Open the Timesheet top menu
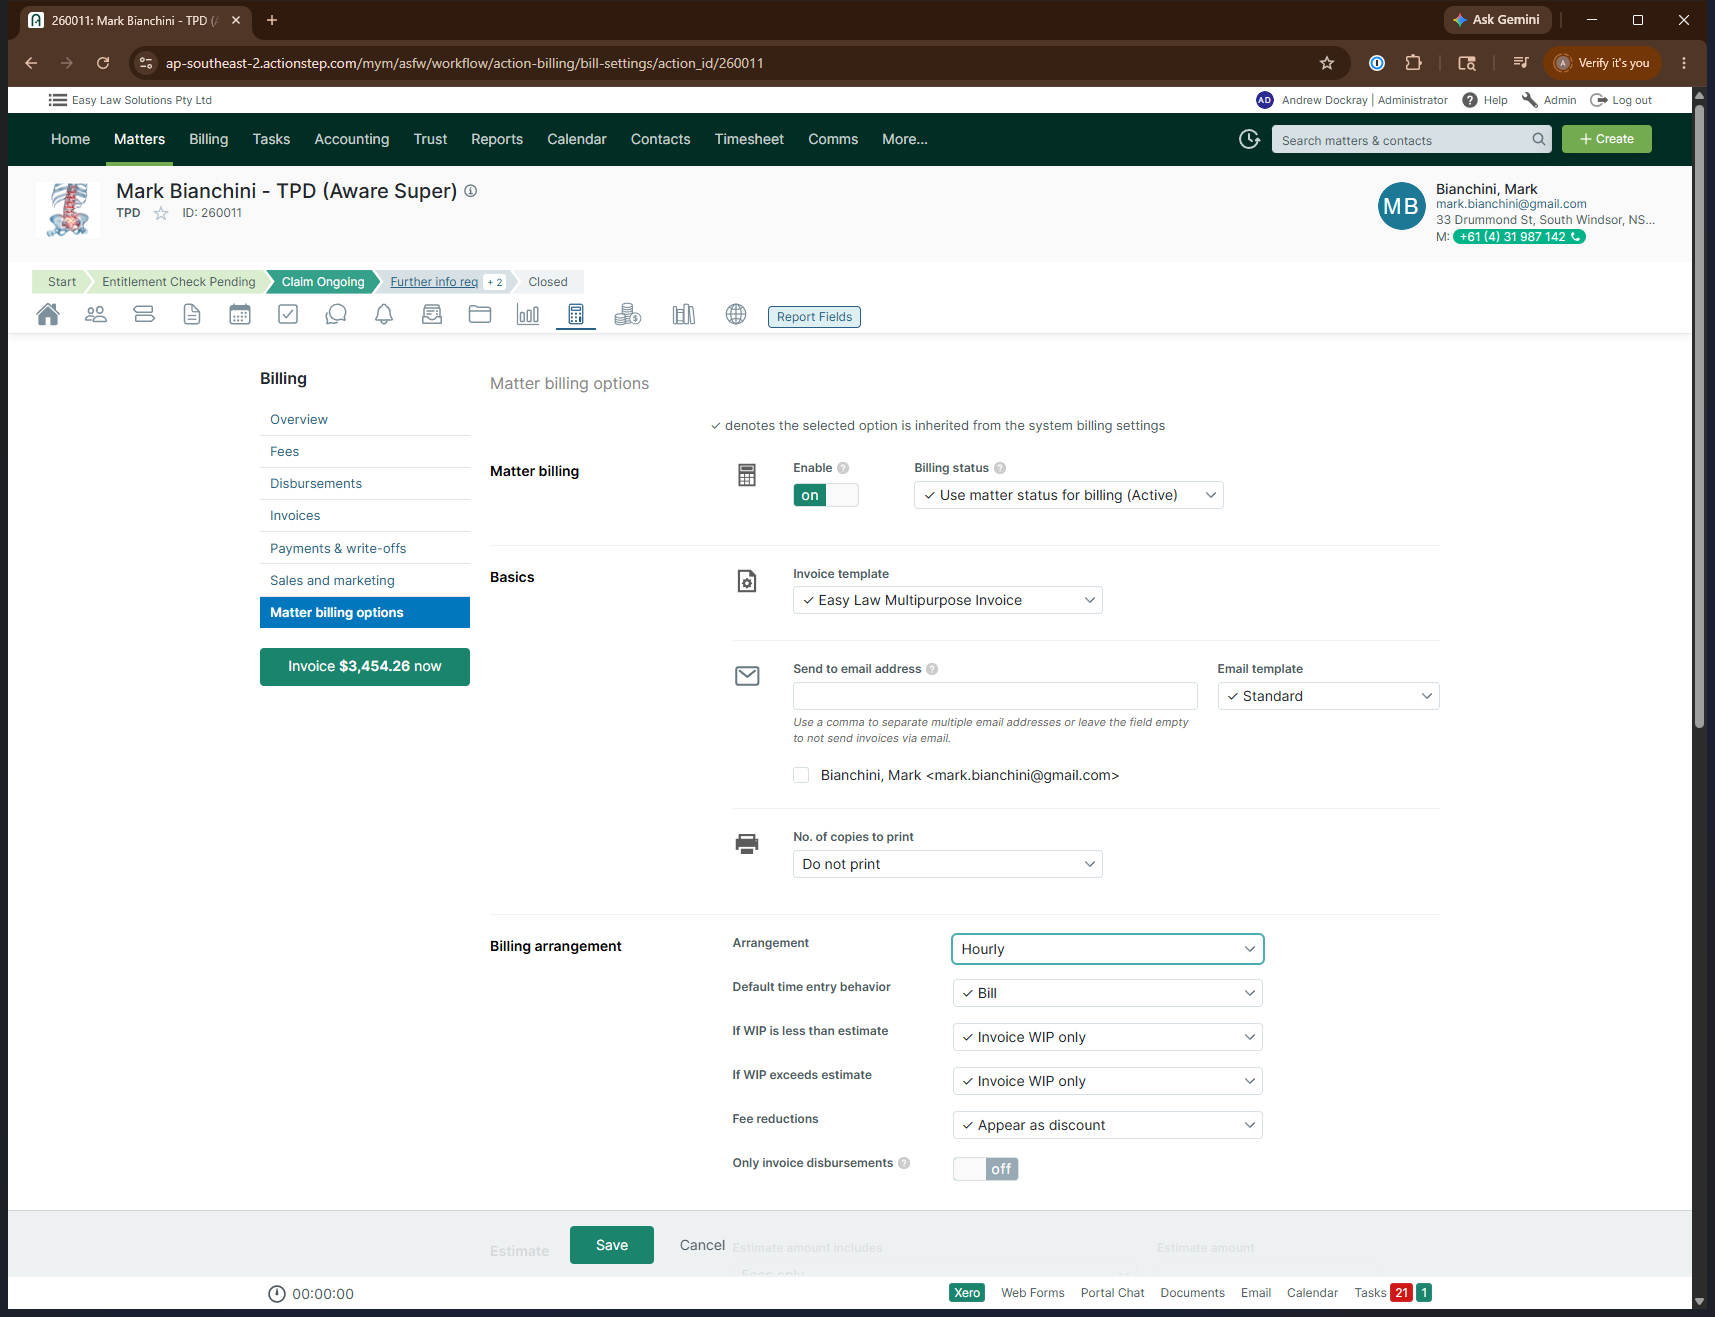This screenshot has height=1317, width=1715. click(x=749, y=139)
